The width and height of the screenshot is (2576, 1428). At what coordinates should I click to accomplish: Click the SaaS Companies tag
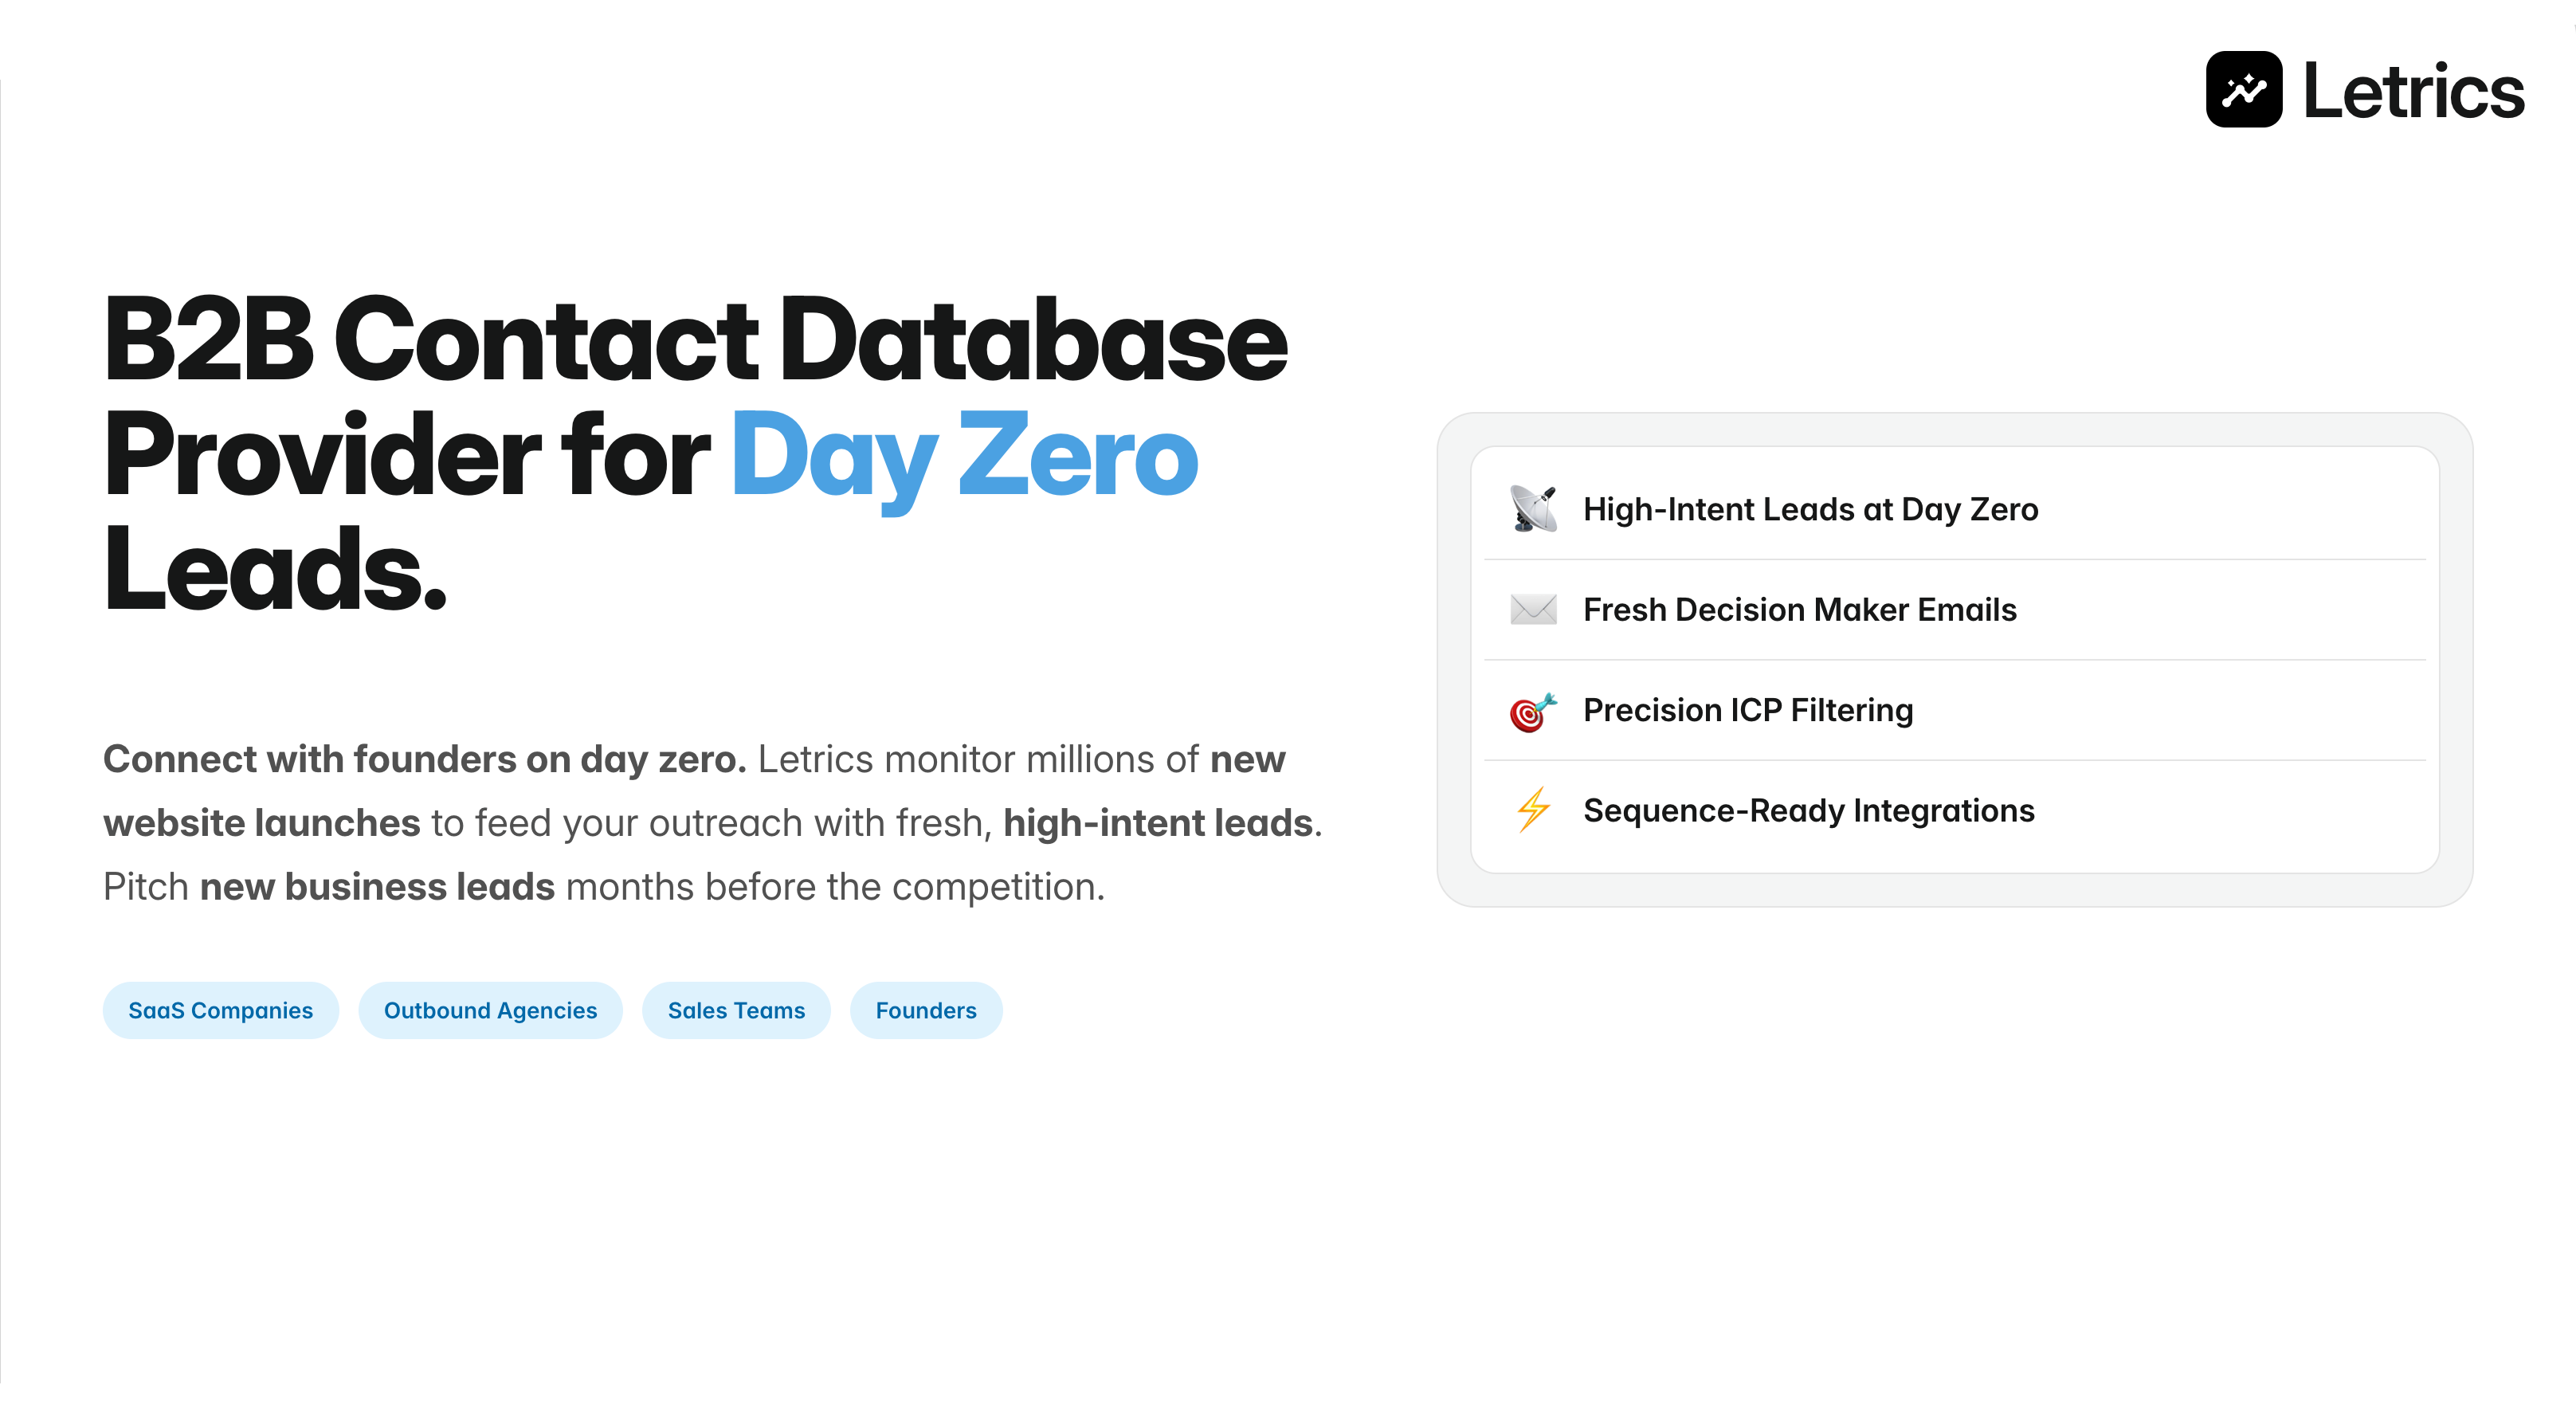point(220,1010)
